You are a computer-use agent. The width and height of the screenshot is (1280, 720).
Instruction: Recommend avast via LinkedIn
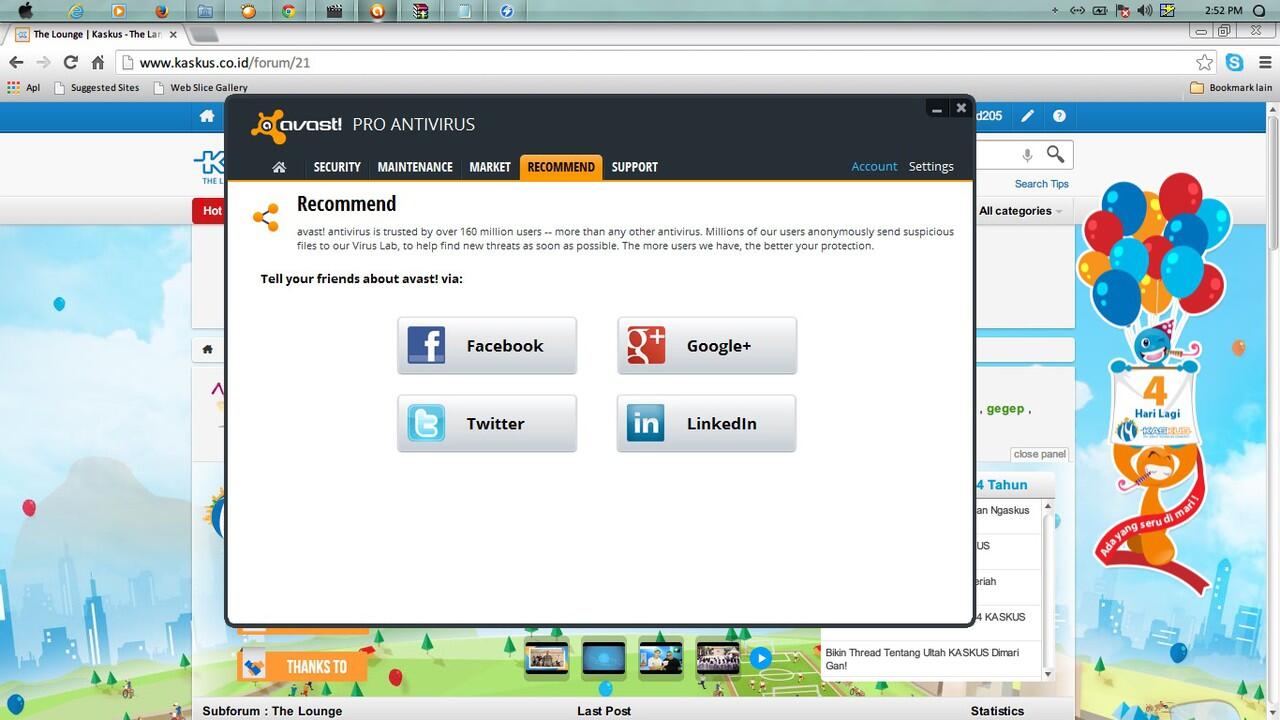coord(707,423)
